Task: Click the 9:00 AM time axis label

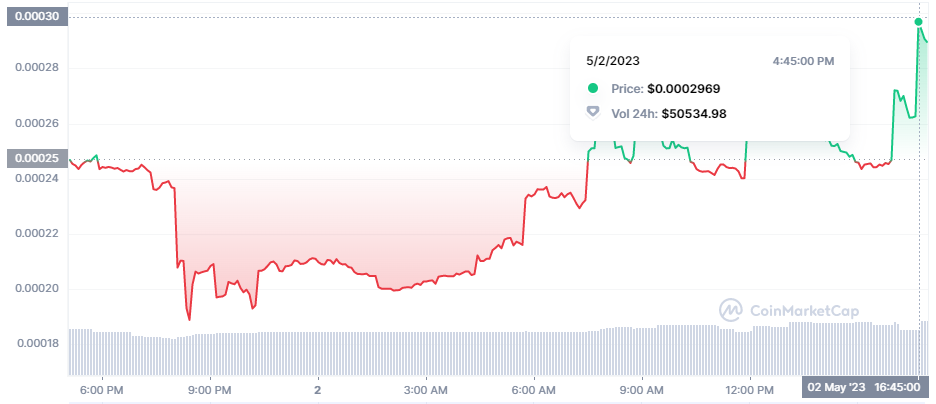Action: (642, 391)
